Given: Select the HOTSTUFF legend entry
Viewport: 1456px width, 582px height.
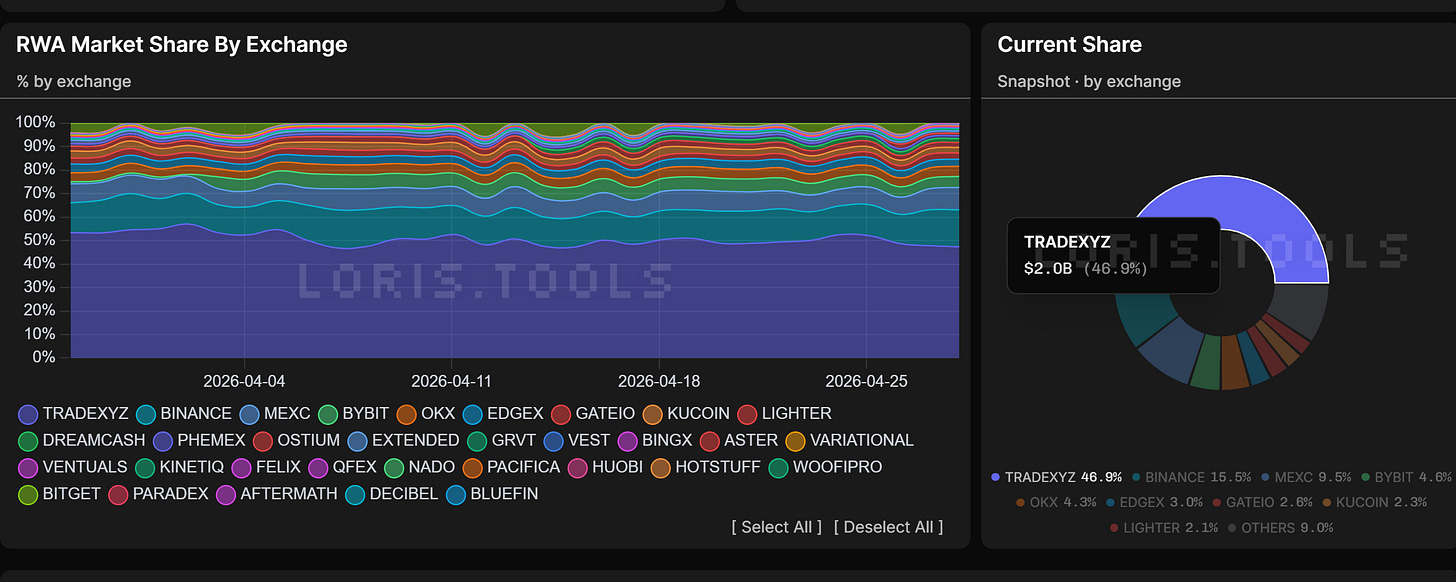Looking at the screenshot, I should tap(704, 468).
